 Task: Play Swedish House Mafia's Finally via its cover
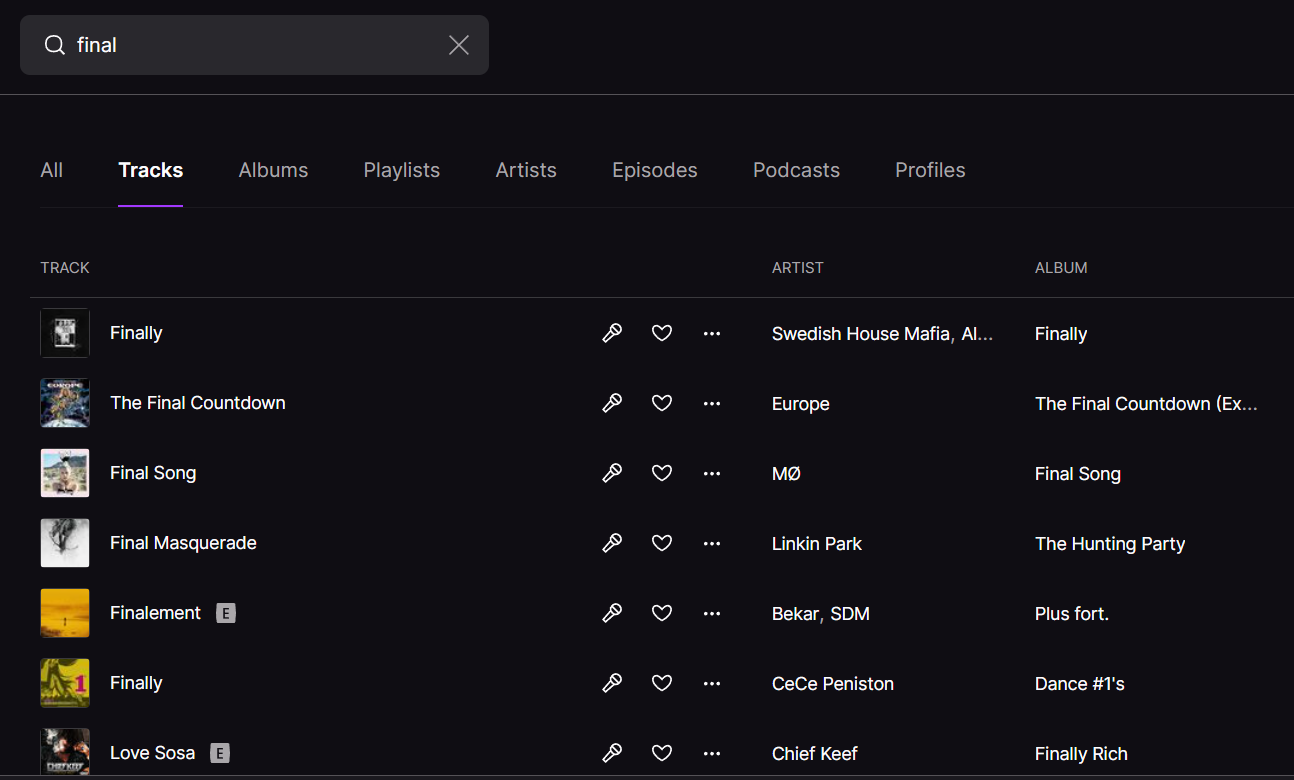point(65,333)
